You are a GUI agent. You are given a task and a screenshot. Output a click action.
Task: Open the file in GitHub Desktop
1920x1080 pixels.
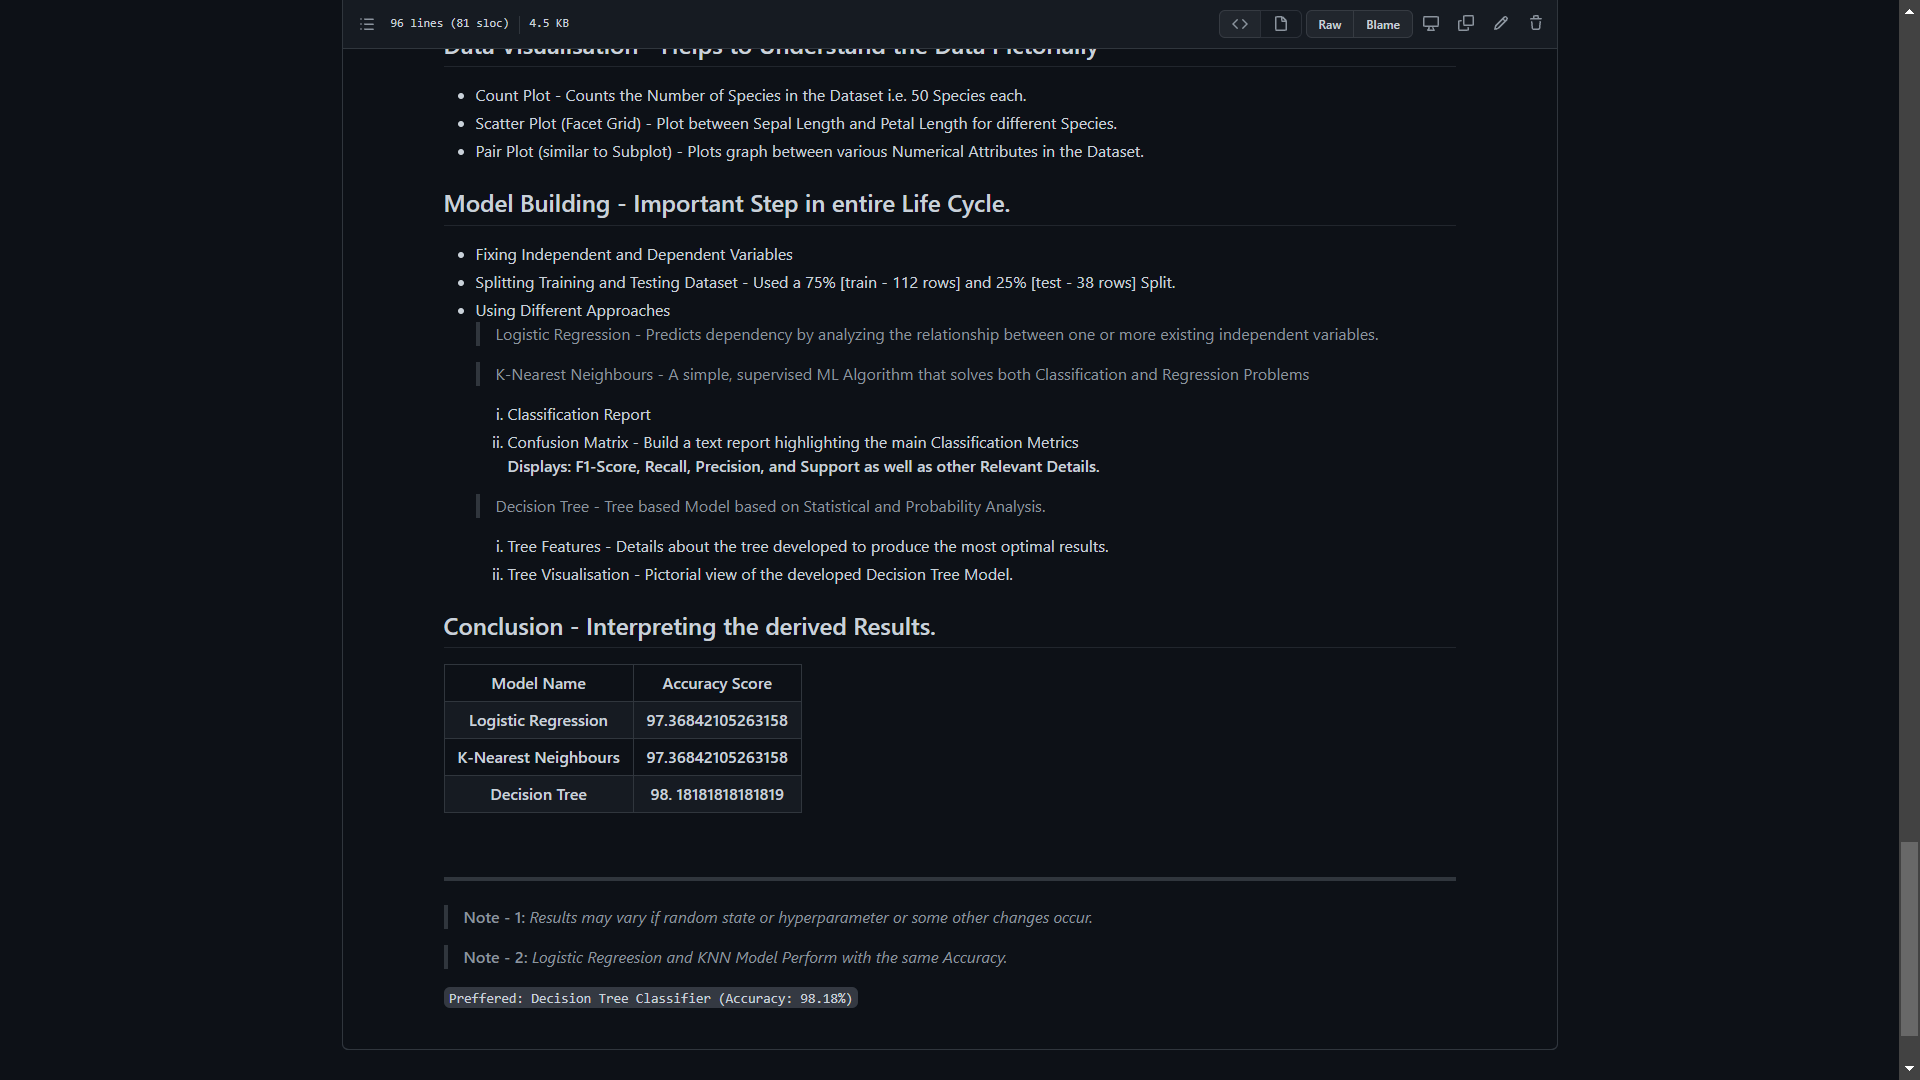coord(1431,24)
